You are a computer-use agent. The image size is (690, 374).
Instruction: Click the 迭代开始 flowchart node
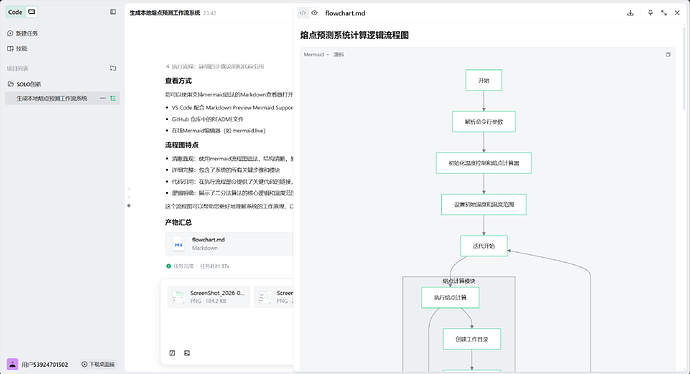click(484, 246)
